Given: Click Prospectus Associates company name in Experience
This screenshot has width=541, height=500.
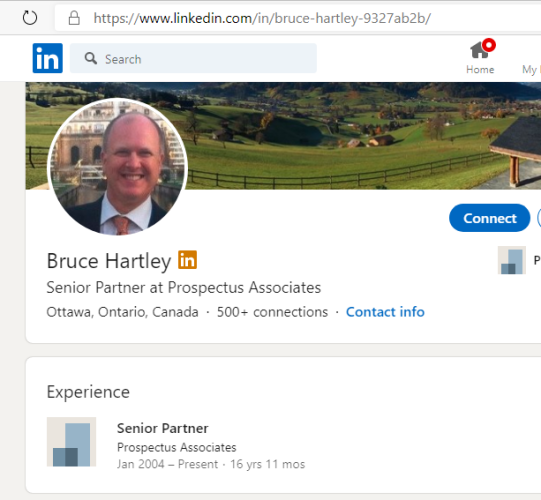Looking at the screenshot, I should (x=177, y=447).
